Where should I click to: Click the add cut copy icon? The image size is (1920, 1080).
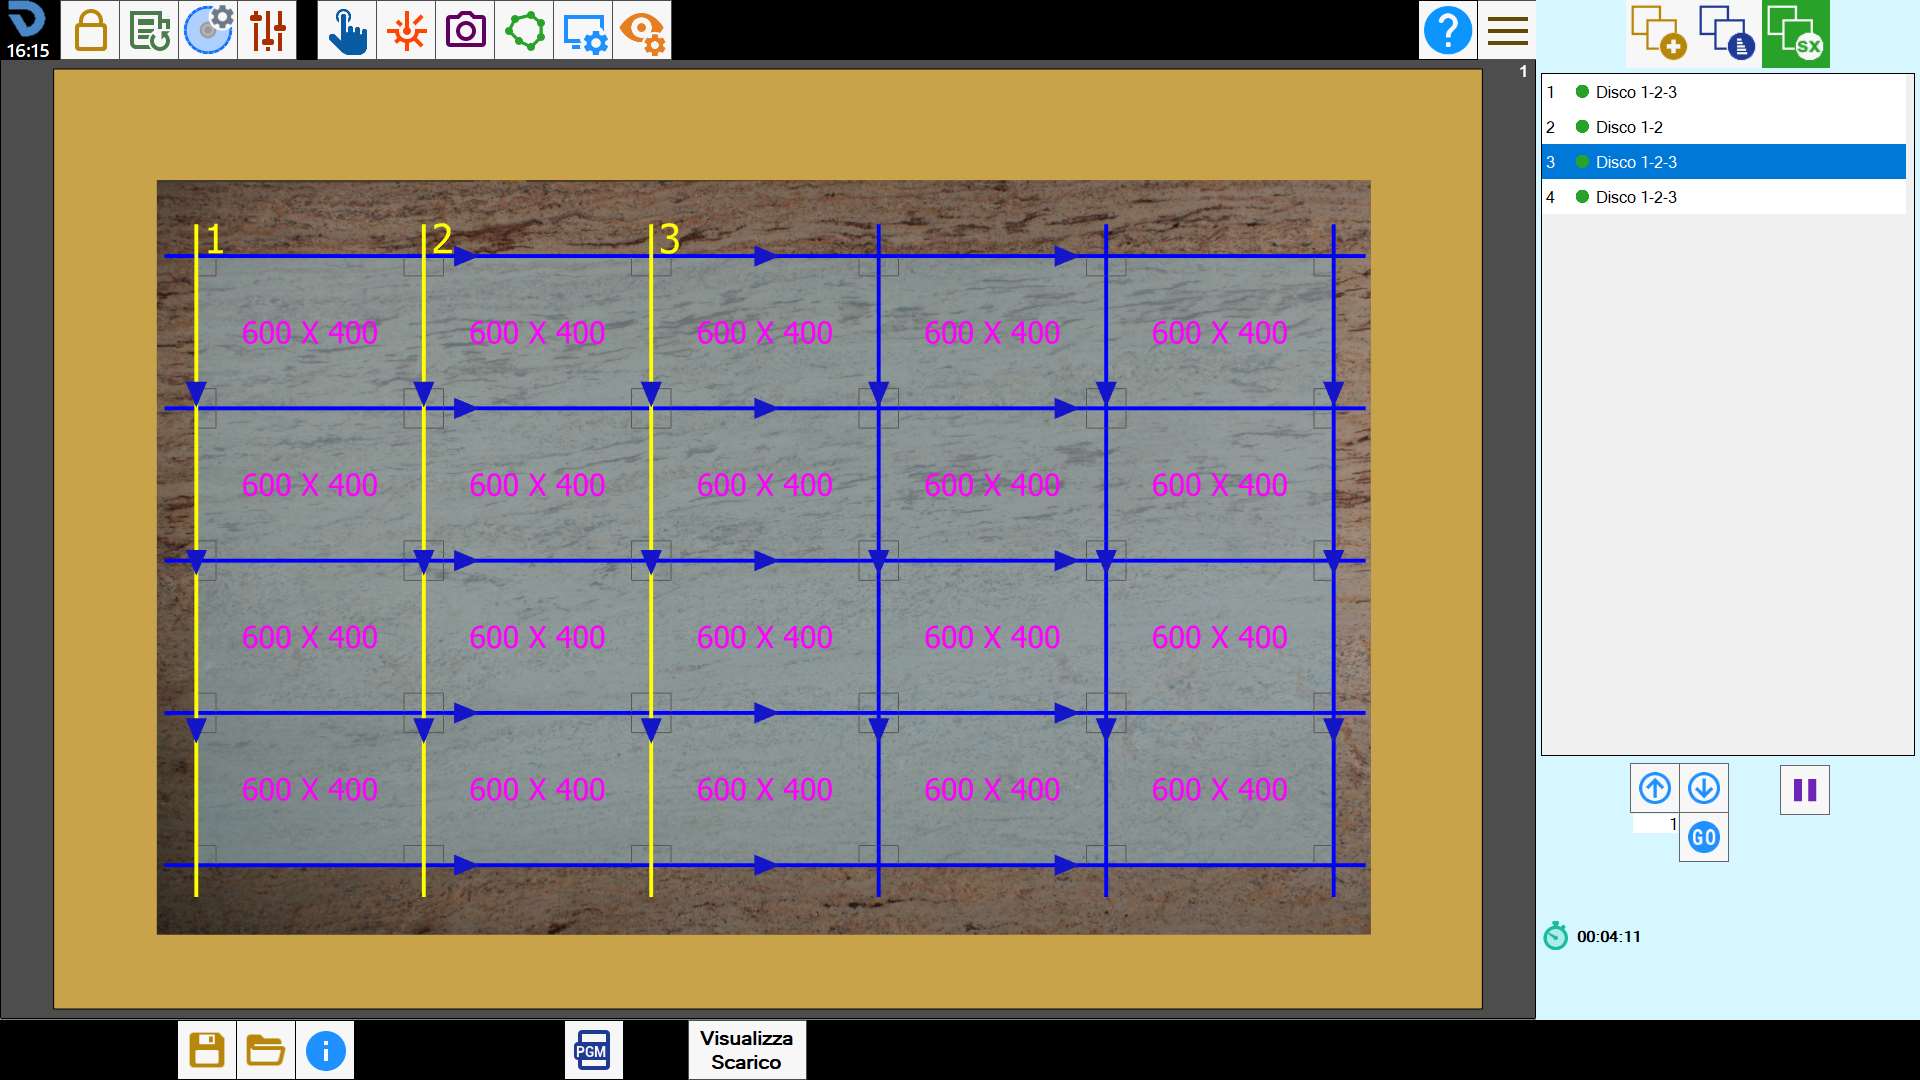pos(1658,33)
